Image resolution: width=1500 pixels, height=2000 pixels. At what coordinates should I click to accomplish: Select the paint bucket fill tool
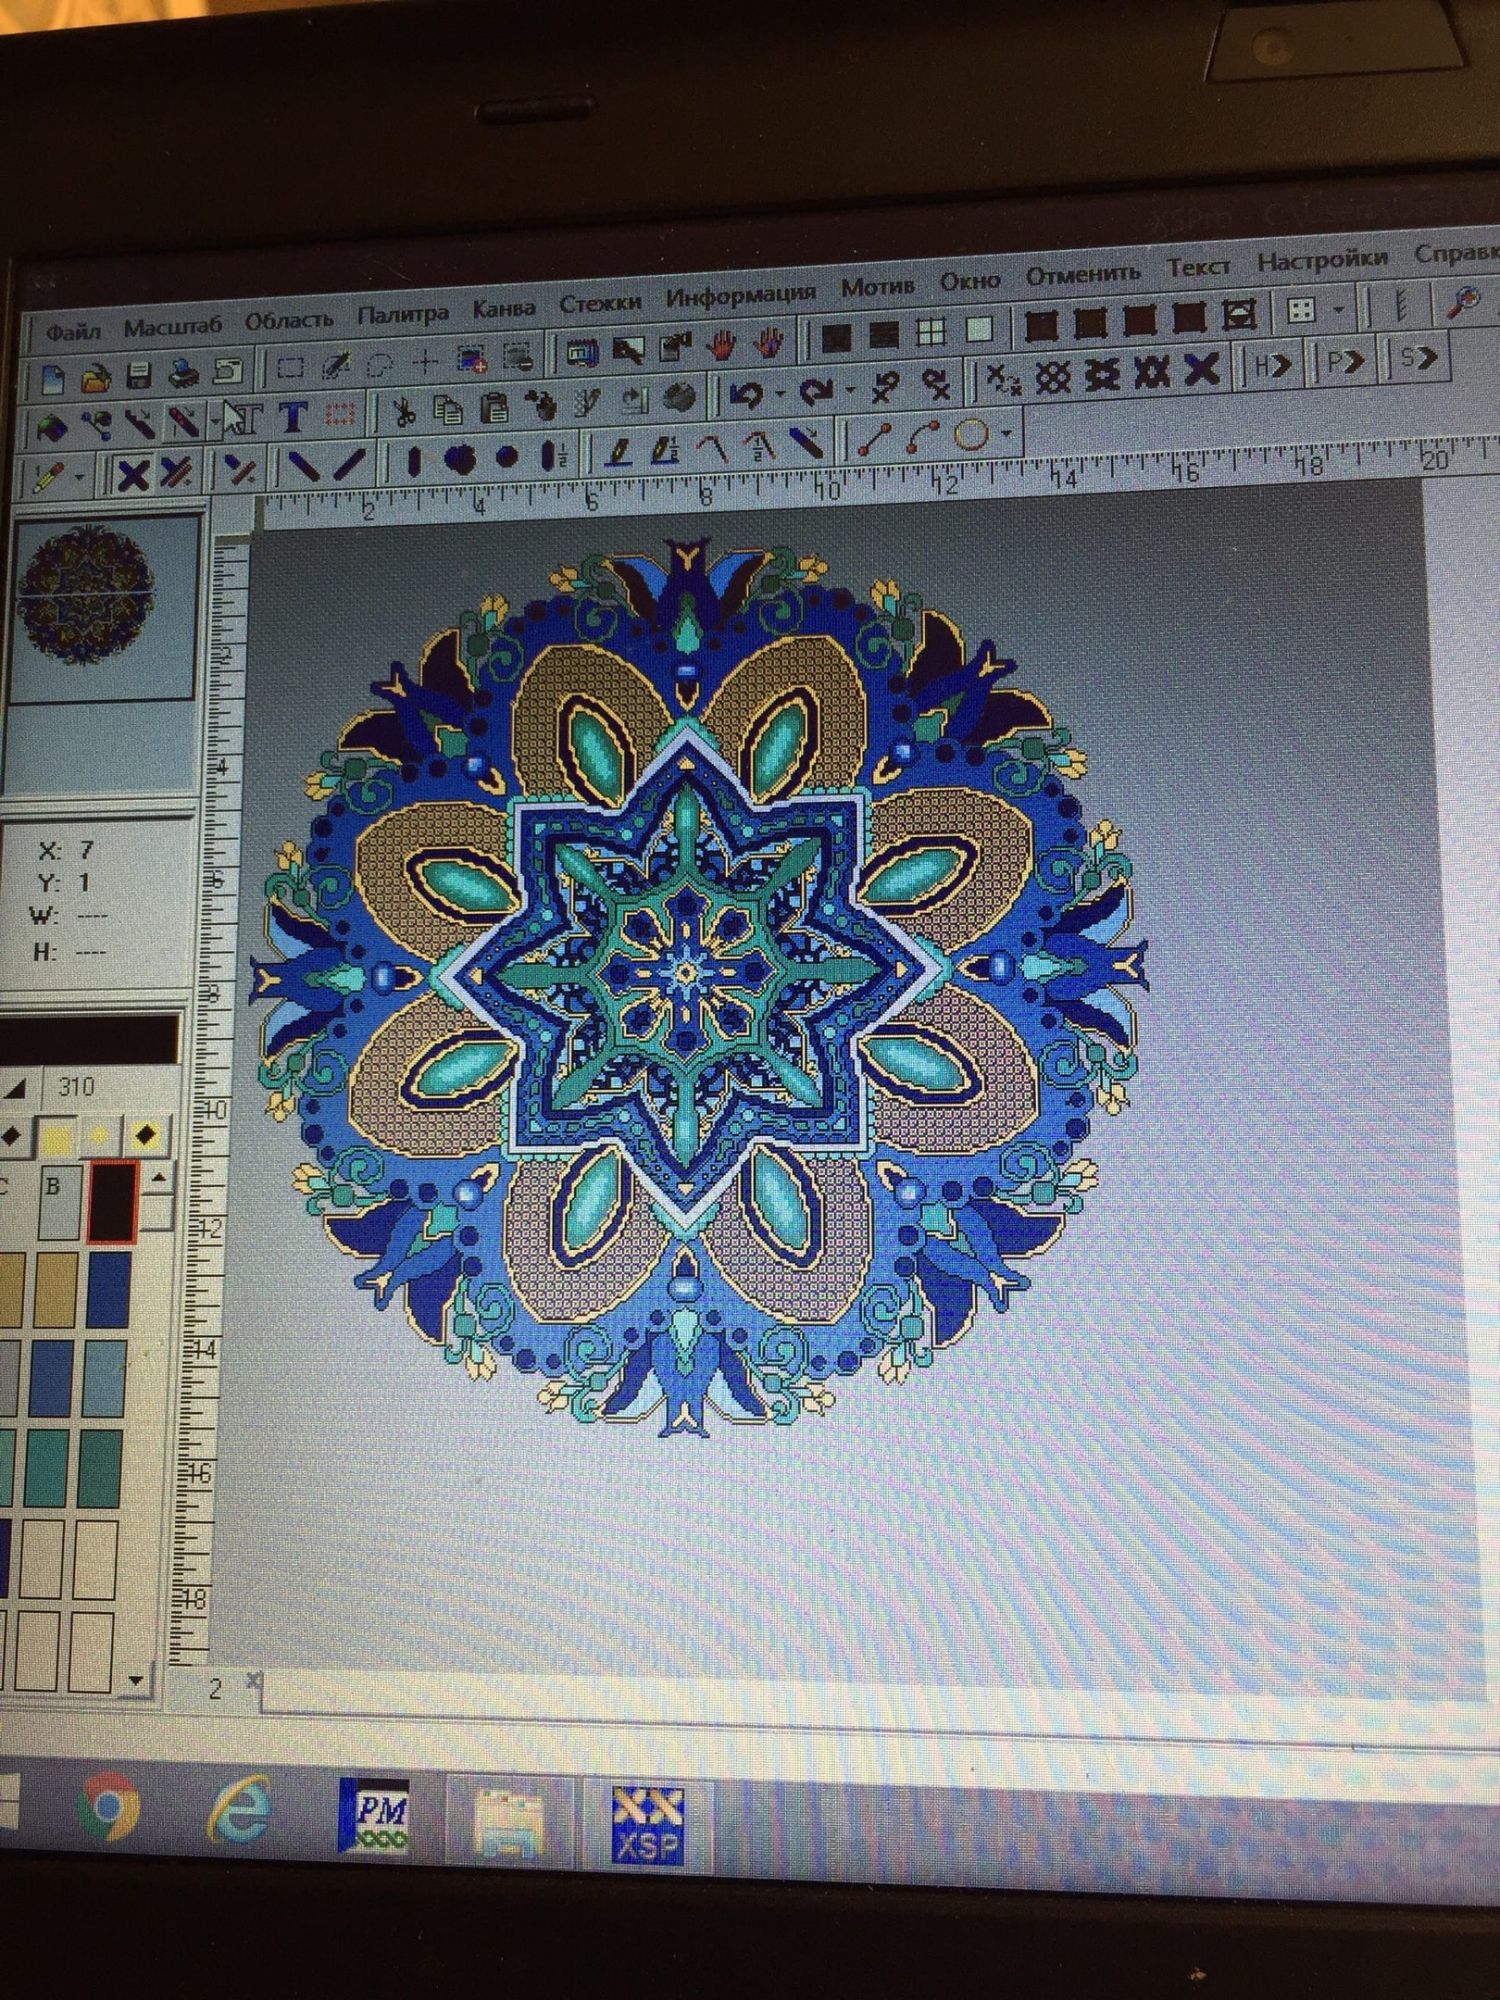[x=51, y=428]
